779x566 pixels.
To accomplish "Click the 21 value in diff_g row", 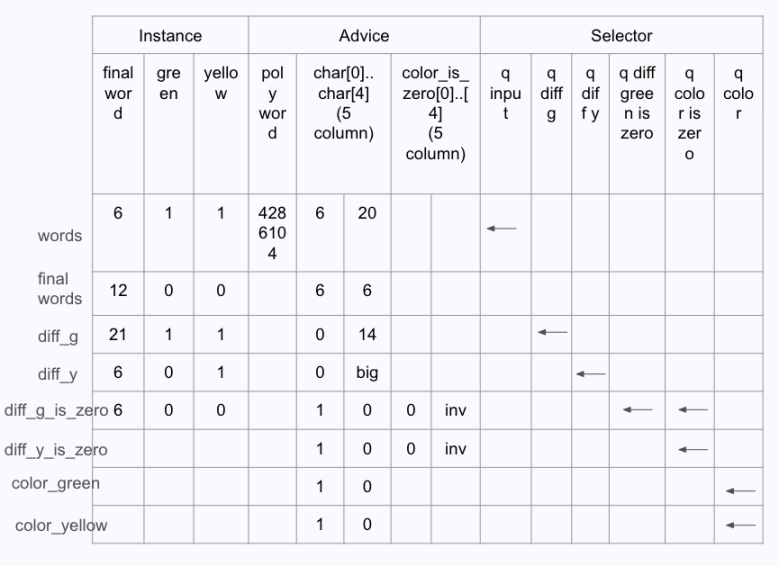I will tap(118, 333).
